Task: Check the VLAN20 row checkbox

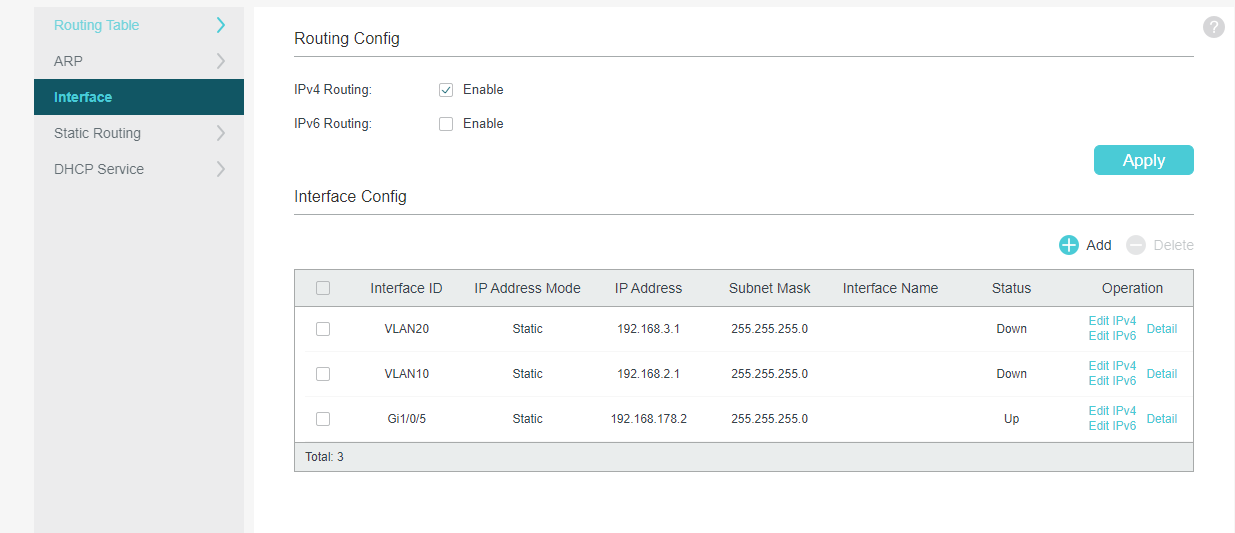Action: click(x=323, y=329)
